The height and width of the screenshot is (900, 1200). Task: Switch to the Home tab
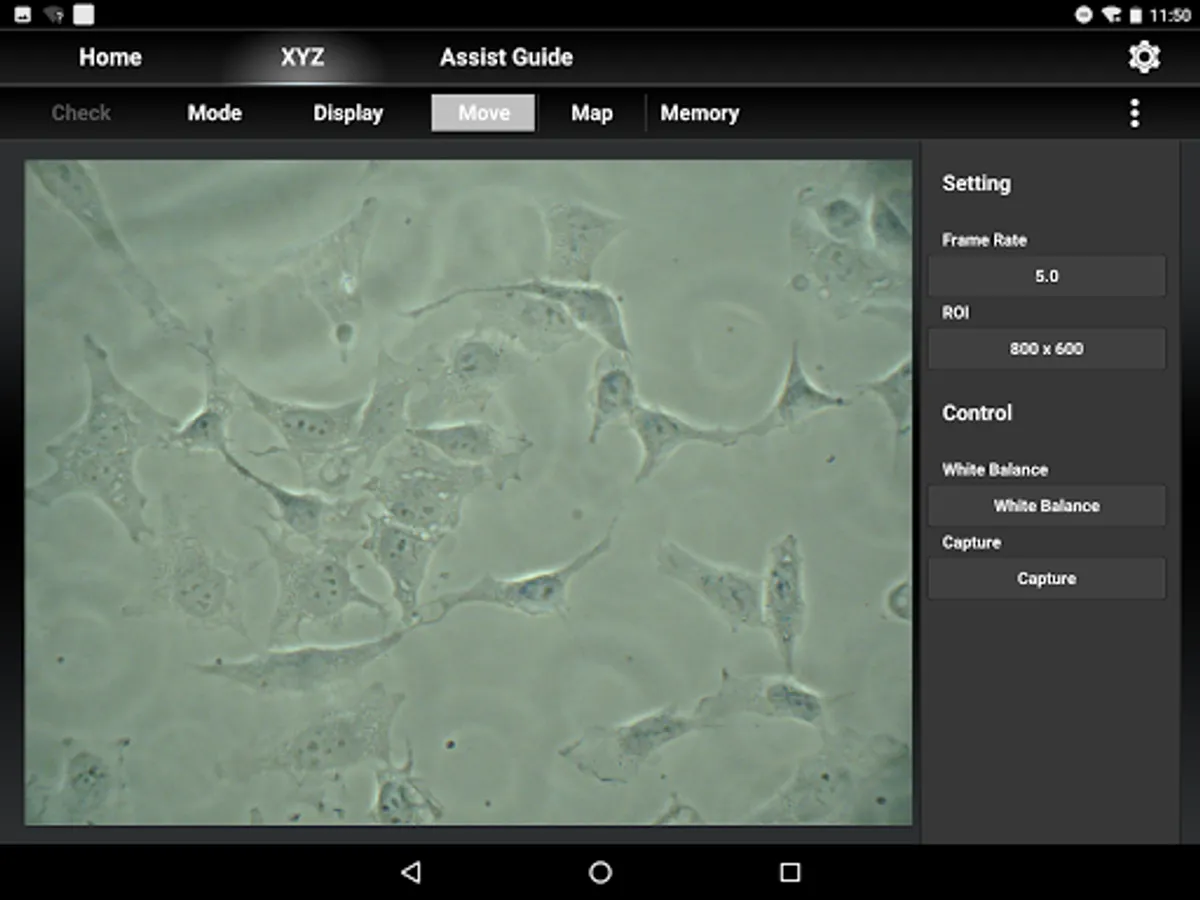click(x=110, y=57)
